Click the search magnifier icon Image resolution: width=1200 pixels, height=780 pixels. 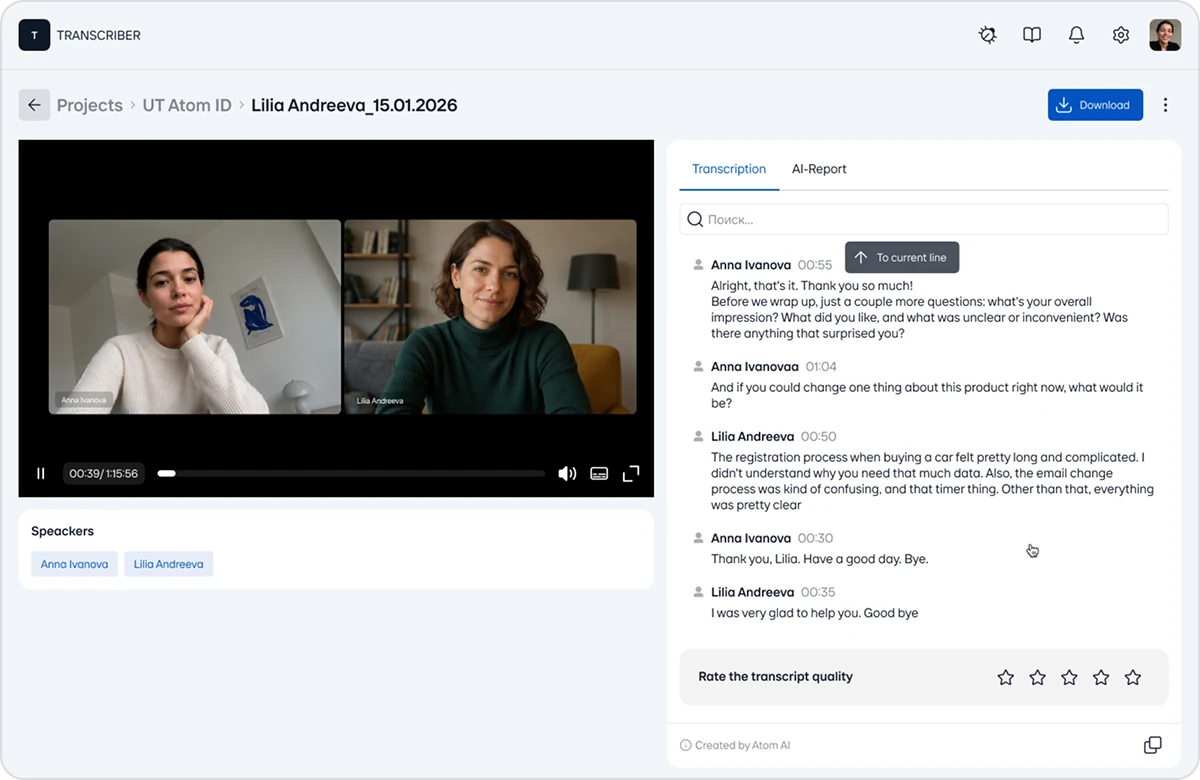(695, 219)
